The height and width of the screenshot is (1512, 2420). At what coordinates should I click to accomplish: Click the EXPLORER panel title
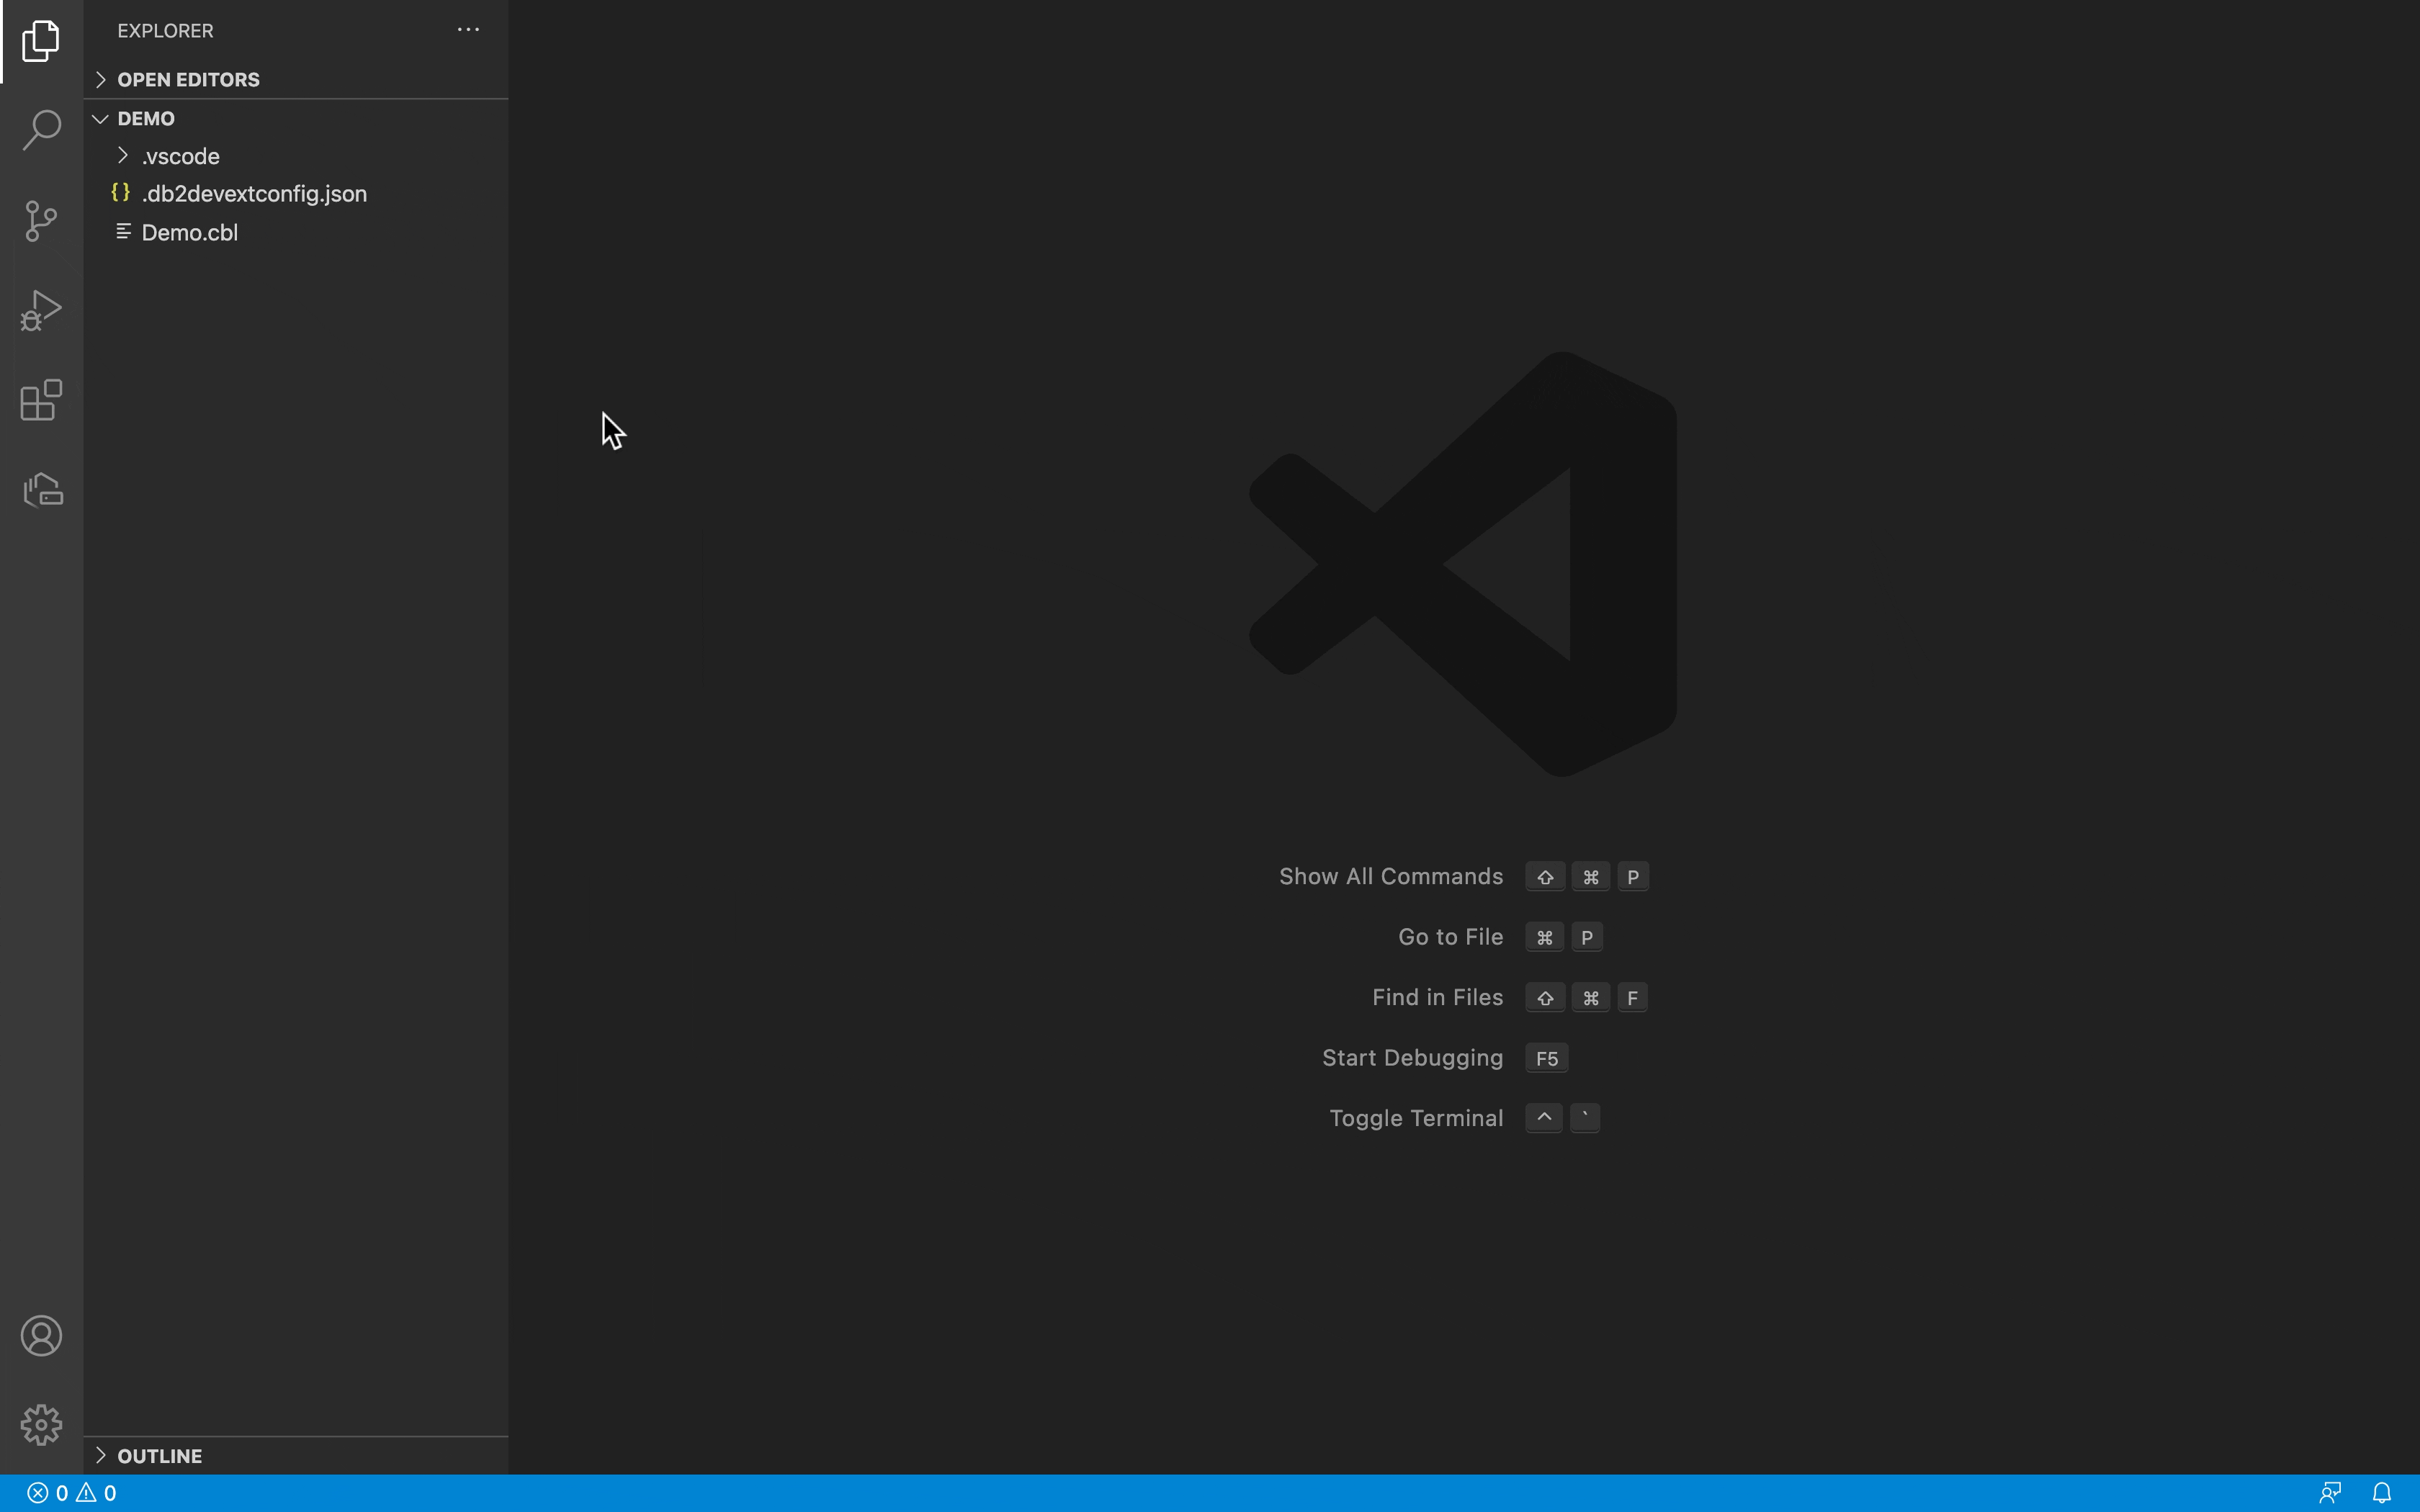(x=165, y=31)
